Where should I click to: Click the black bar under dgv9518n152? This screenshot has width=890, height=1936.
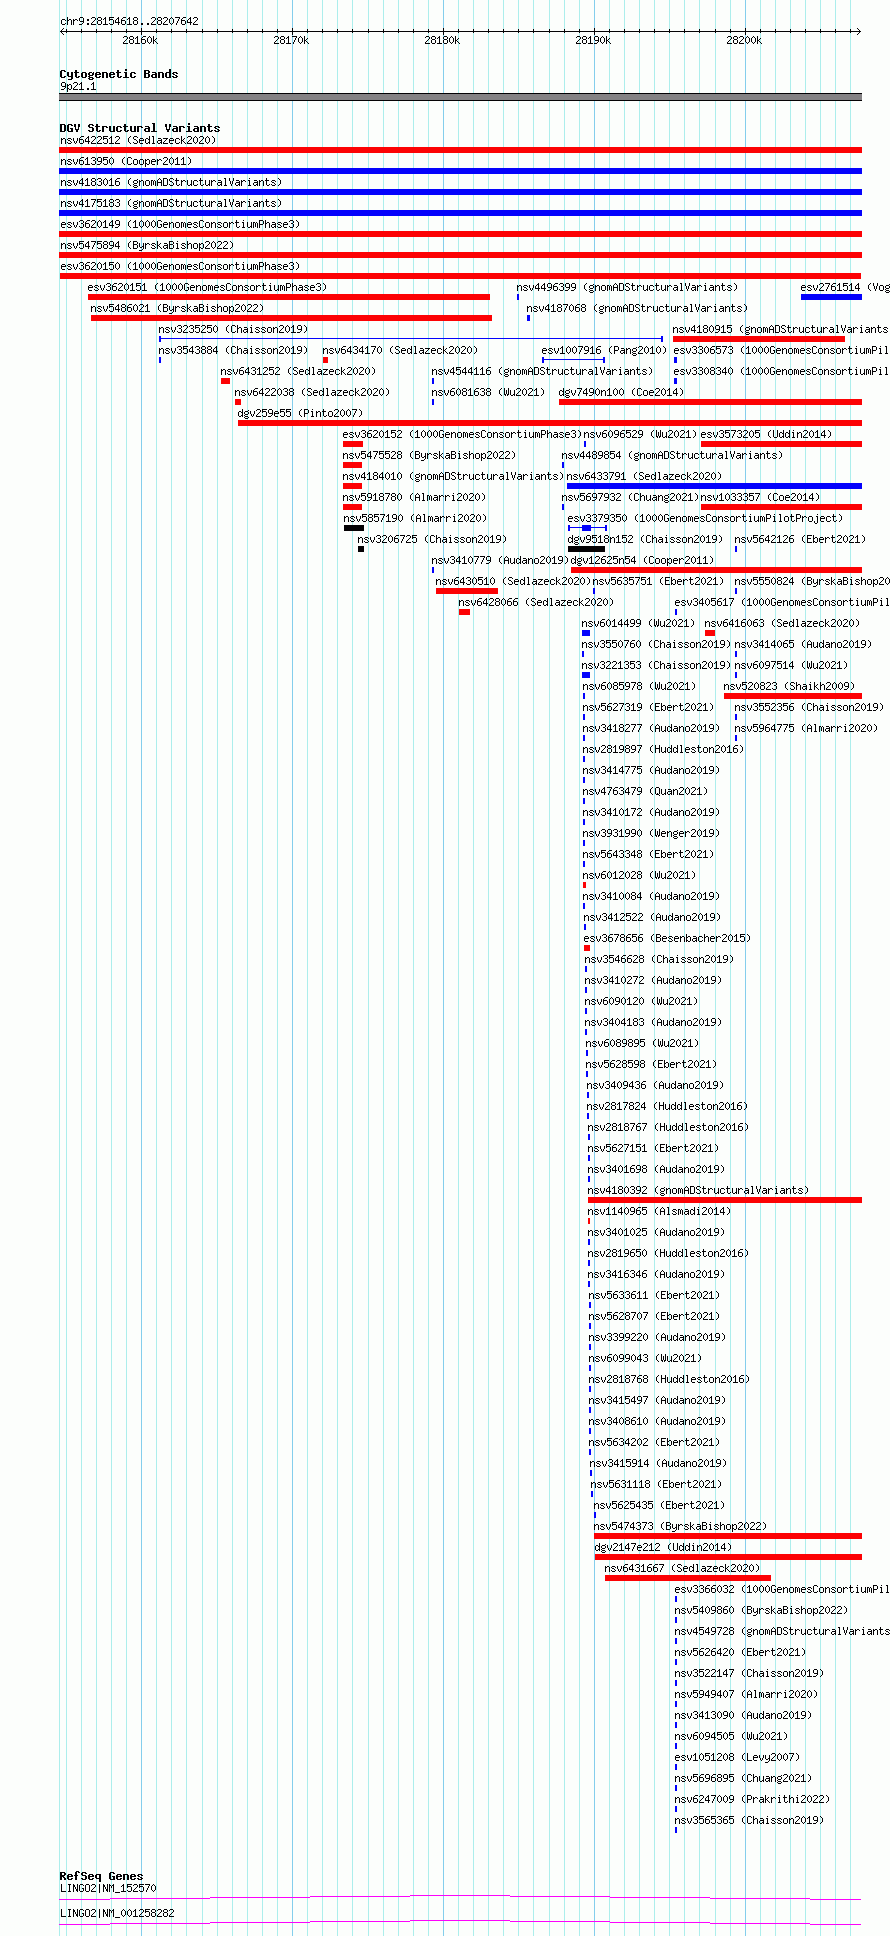[x=586, y=549]
